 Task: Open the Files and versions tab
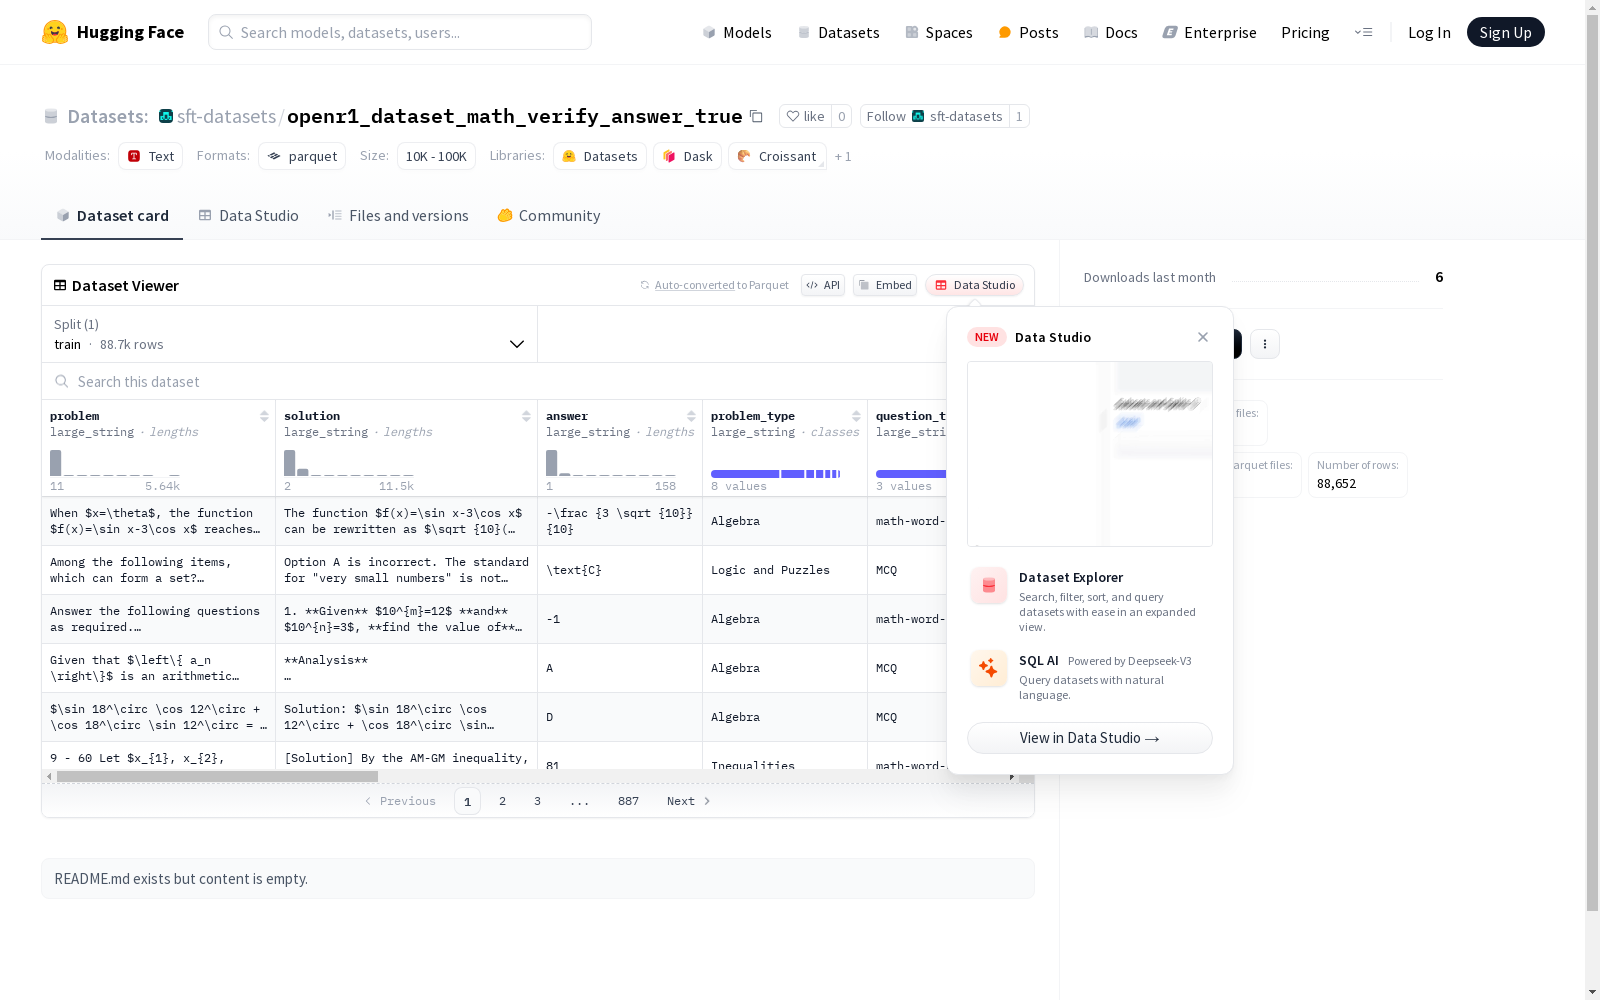coord(398,216)
